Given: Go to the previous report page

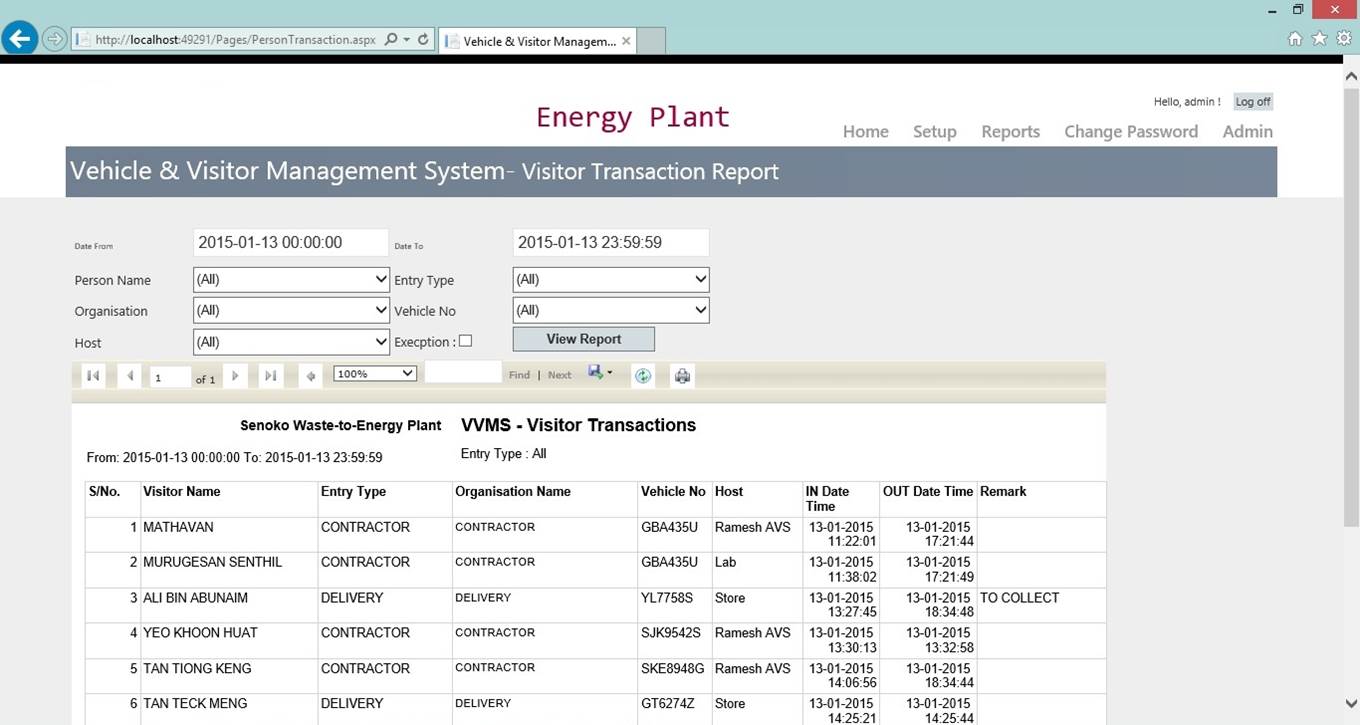Looking at the screenshot, I should 130,375.
